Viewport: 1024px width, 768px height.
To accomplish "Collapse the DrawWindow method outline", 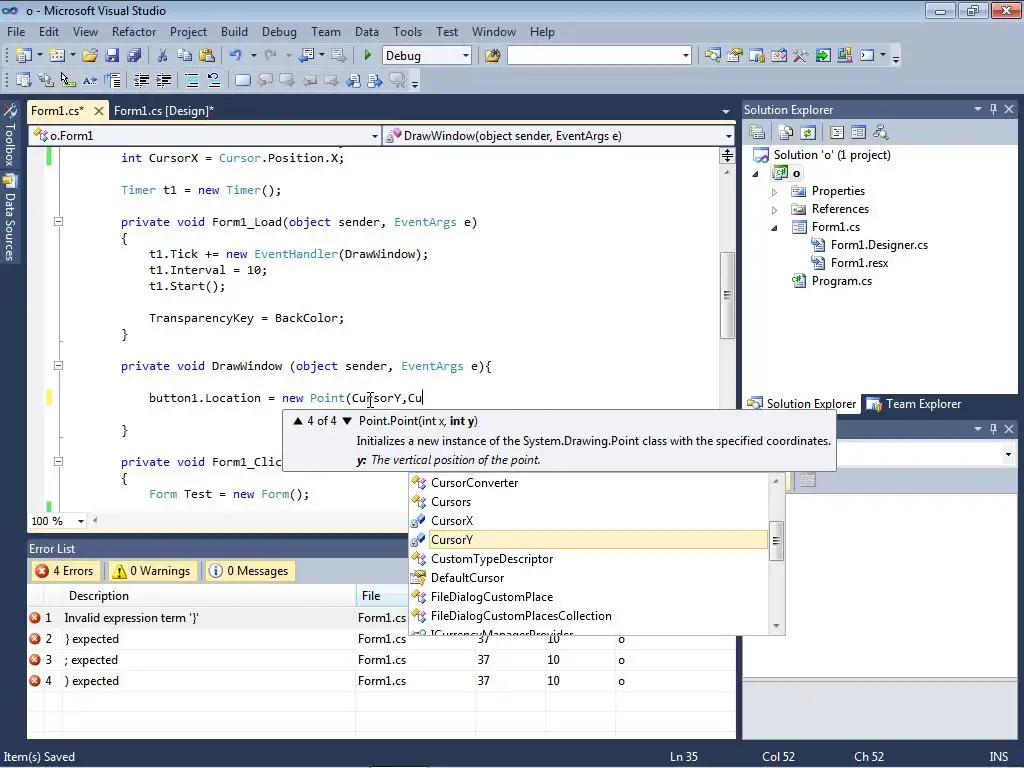I will point(58,366).
